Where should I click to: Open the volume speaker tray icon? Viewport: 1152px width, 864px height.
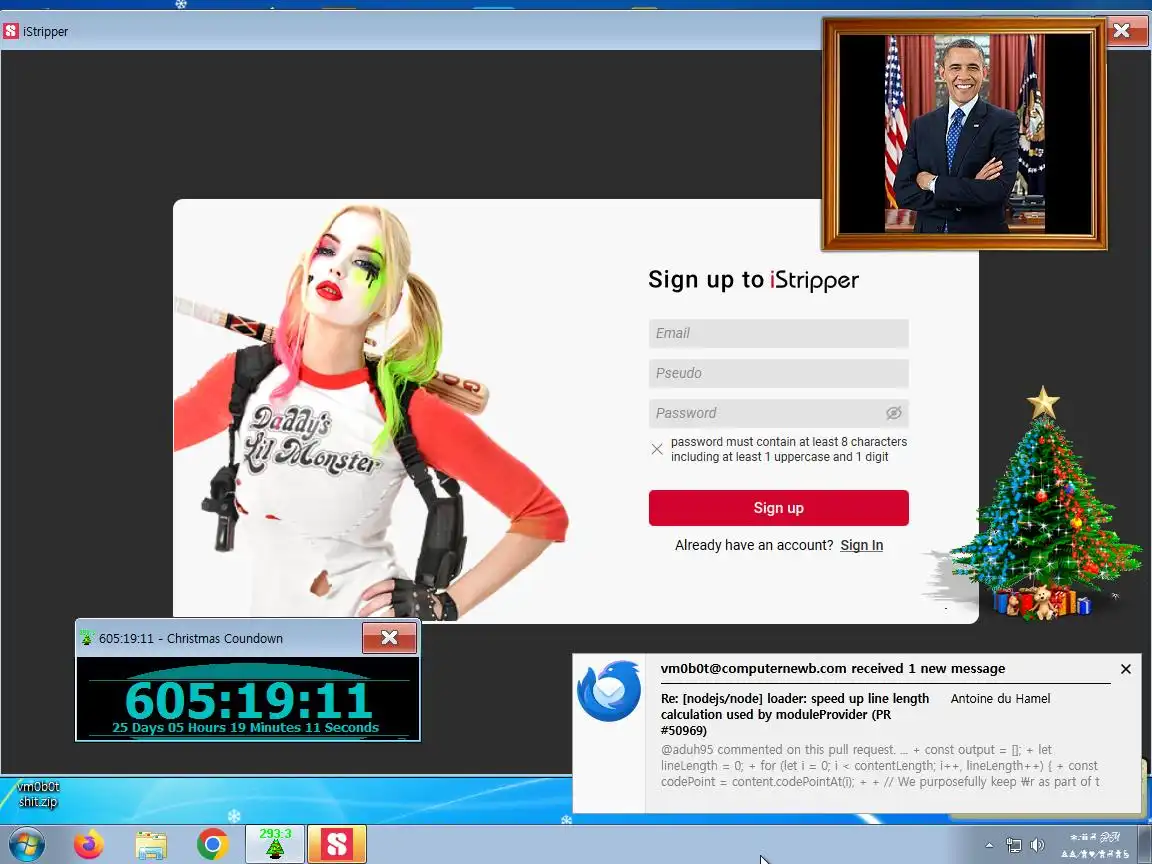coord(1037,846)
